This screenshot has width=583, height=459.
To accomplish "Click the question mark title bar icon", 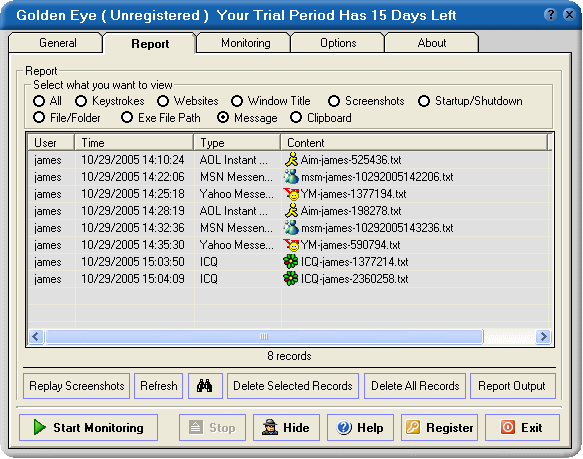I will [550, 15].
